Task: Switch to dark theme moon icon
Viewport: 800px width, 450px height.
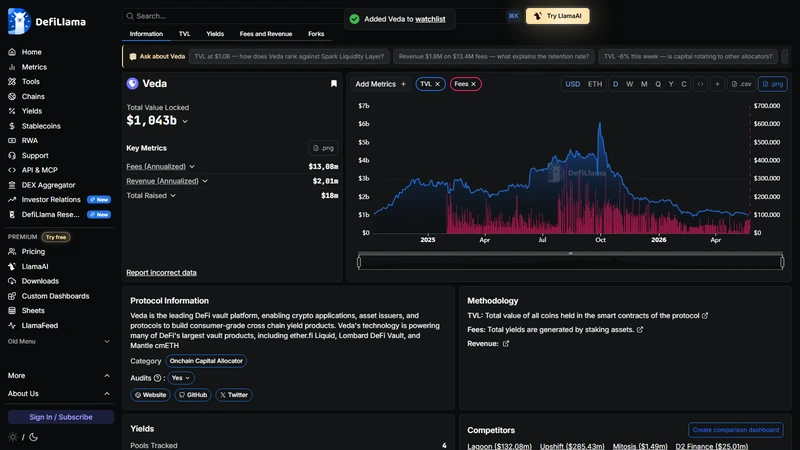Action: pos(33,437)
